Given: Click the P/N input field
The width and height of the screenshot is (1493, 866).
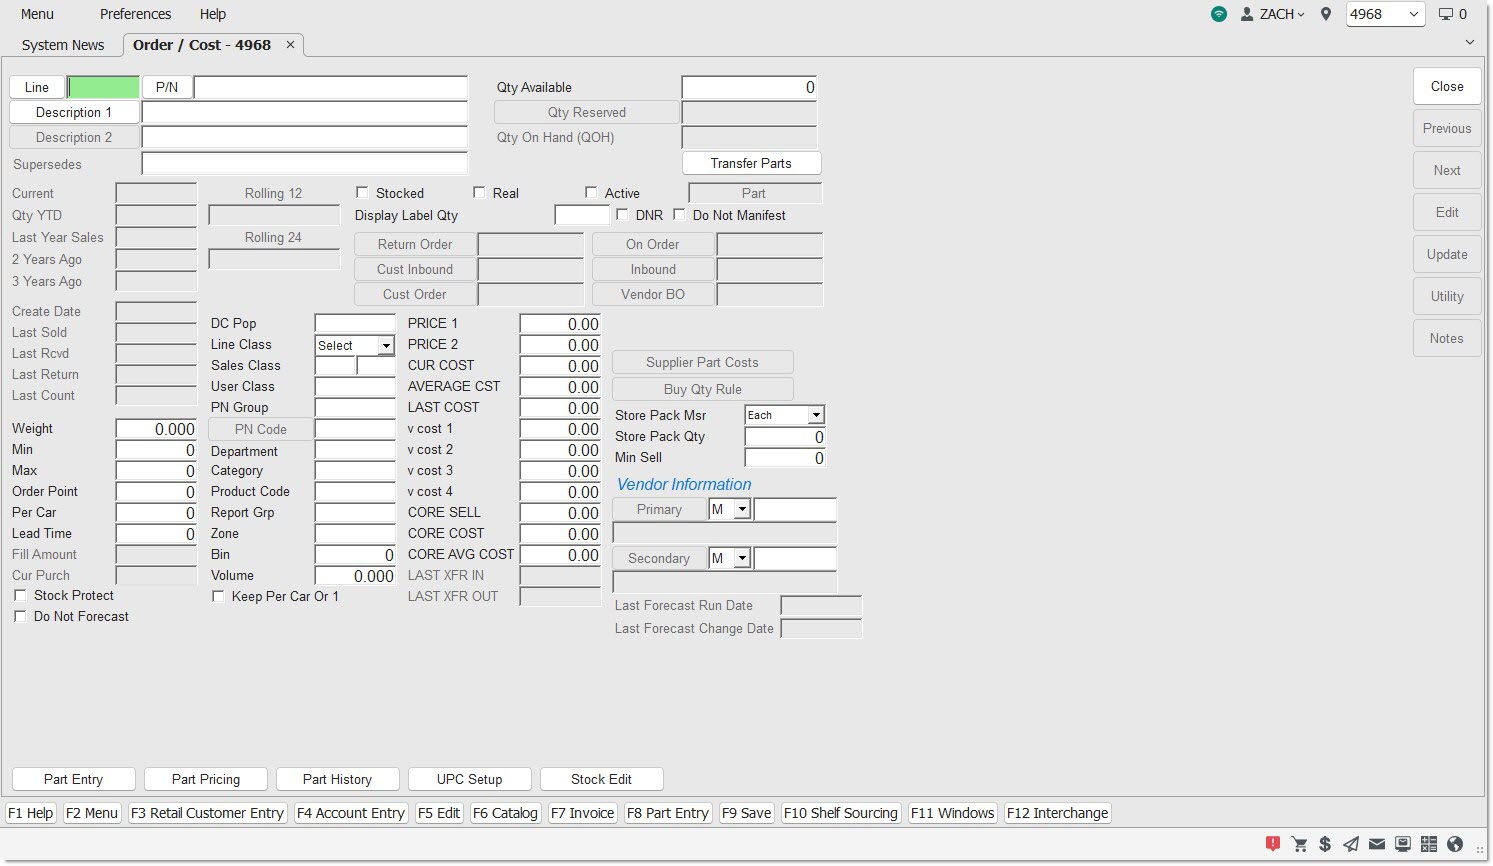Looking at the screenshot, I should (330, 88).
